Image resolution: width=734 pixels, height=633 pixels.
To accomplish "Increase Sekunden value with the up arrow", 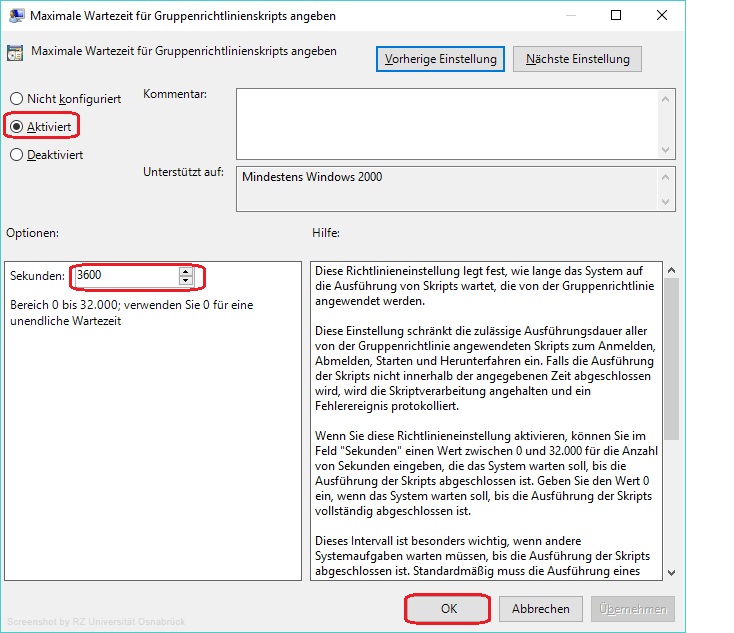I will pyautogui.click(x=185, y=271).
